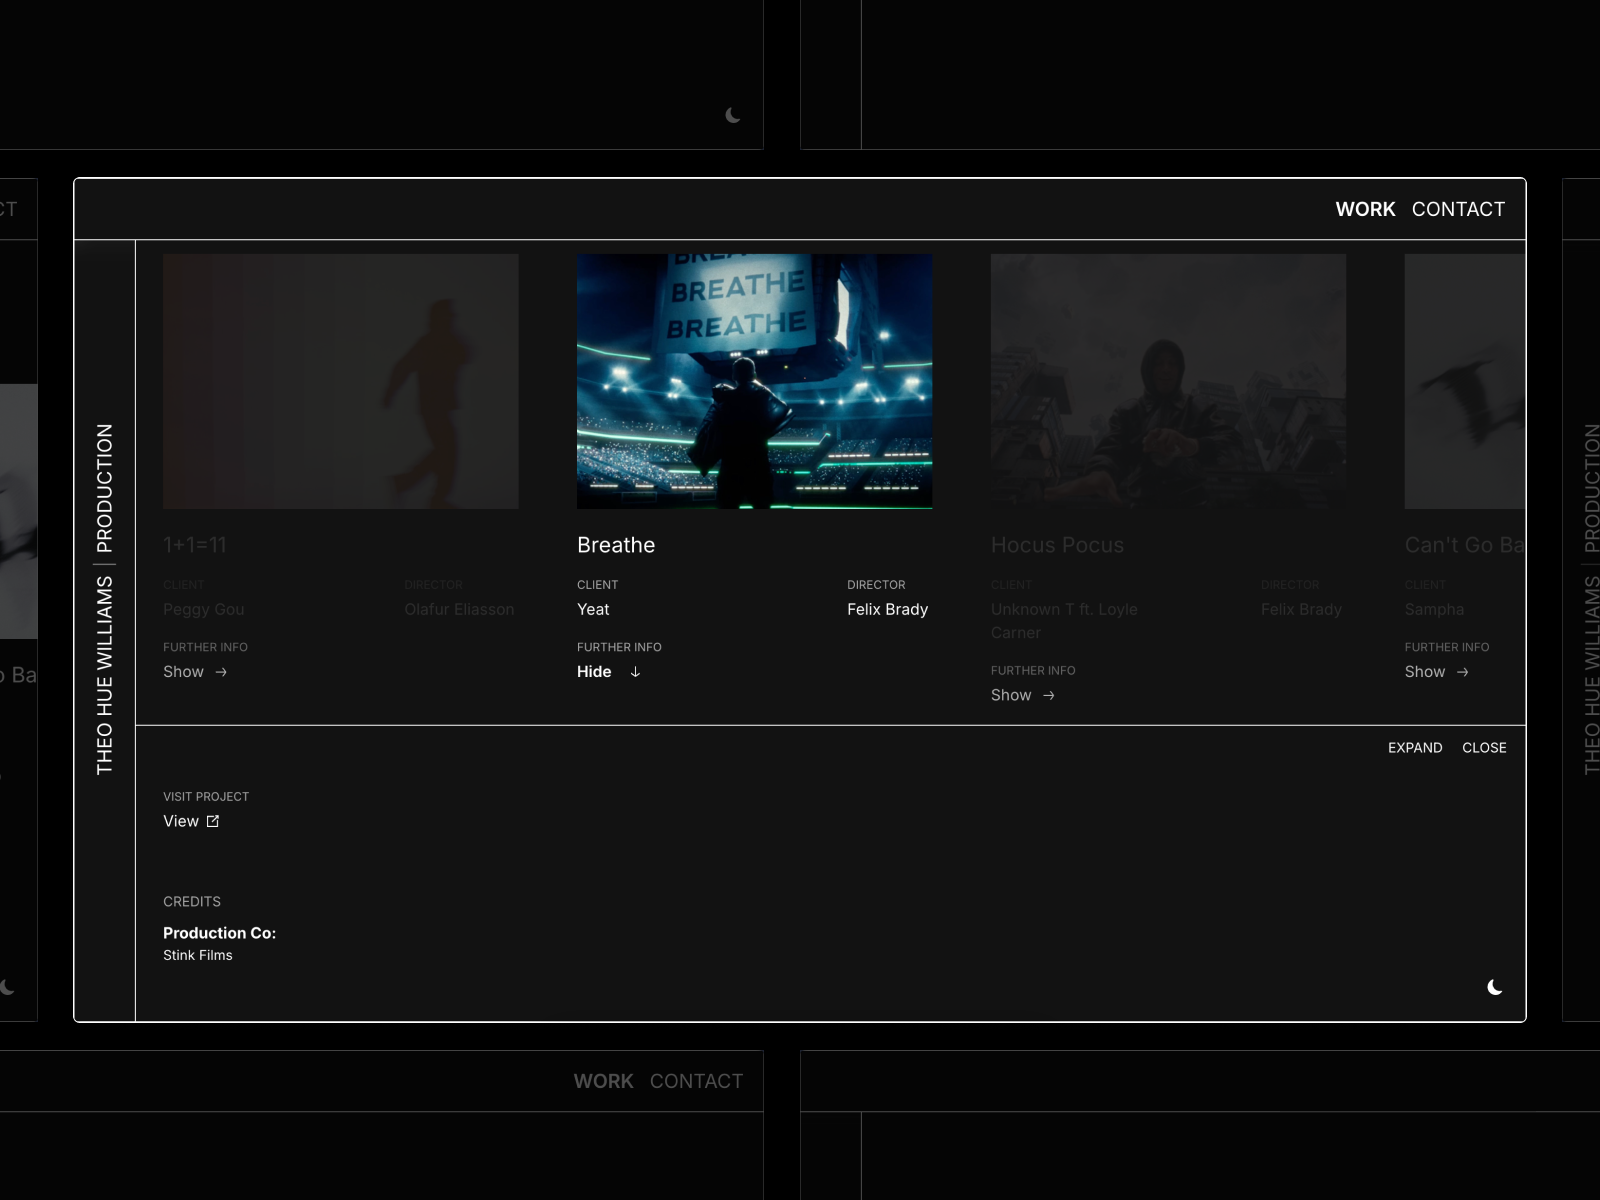
Task: Click the Can't Go Back project thumbnail
Action: point(1465,381)
